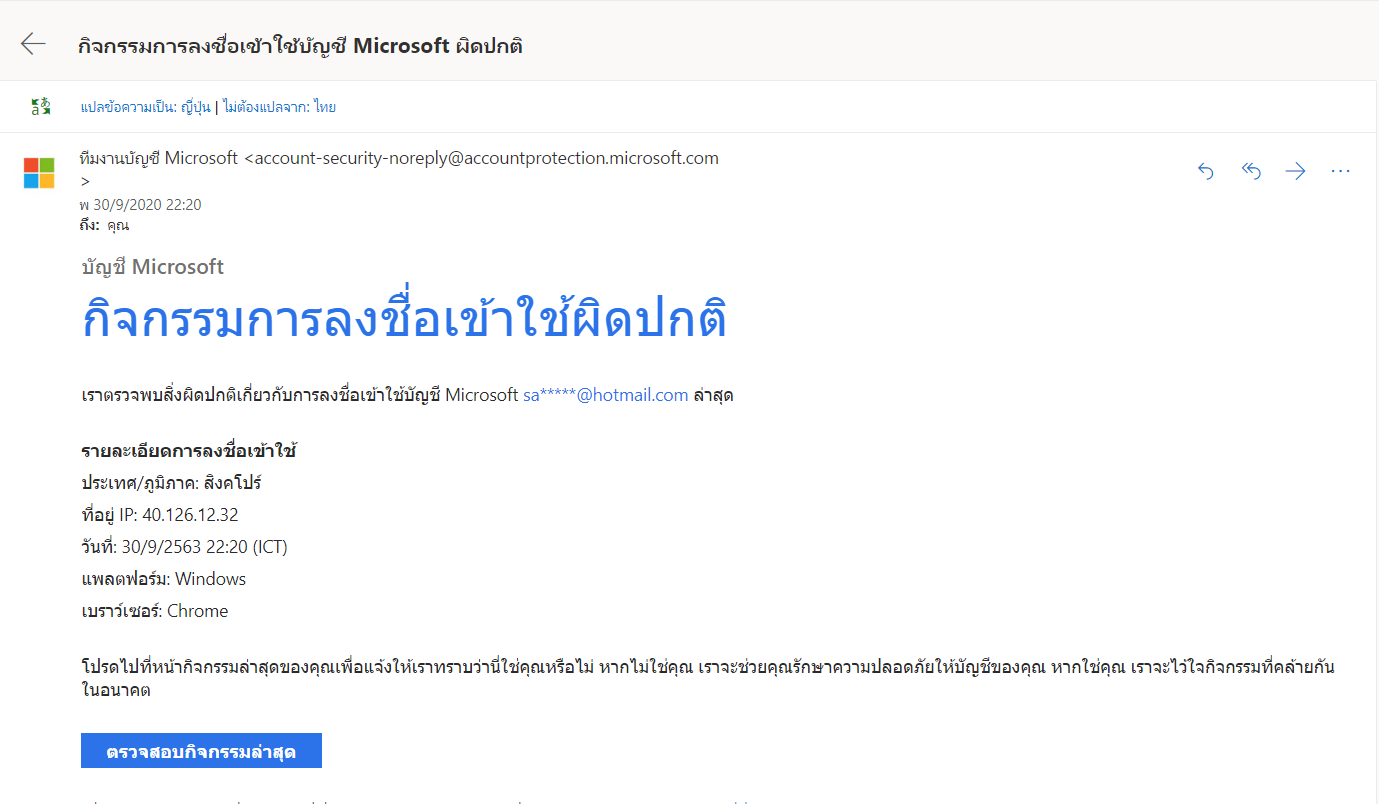
Task: Forward this email using the right arrow icon
Action: (x=1295, y=171)
